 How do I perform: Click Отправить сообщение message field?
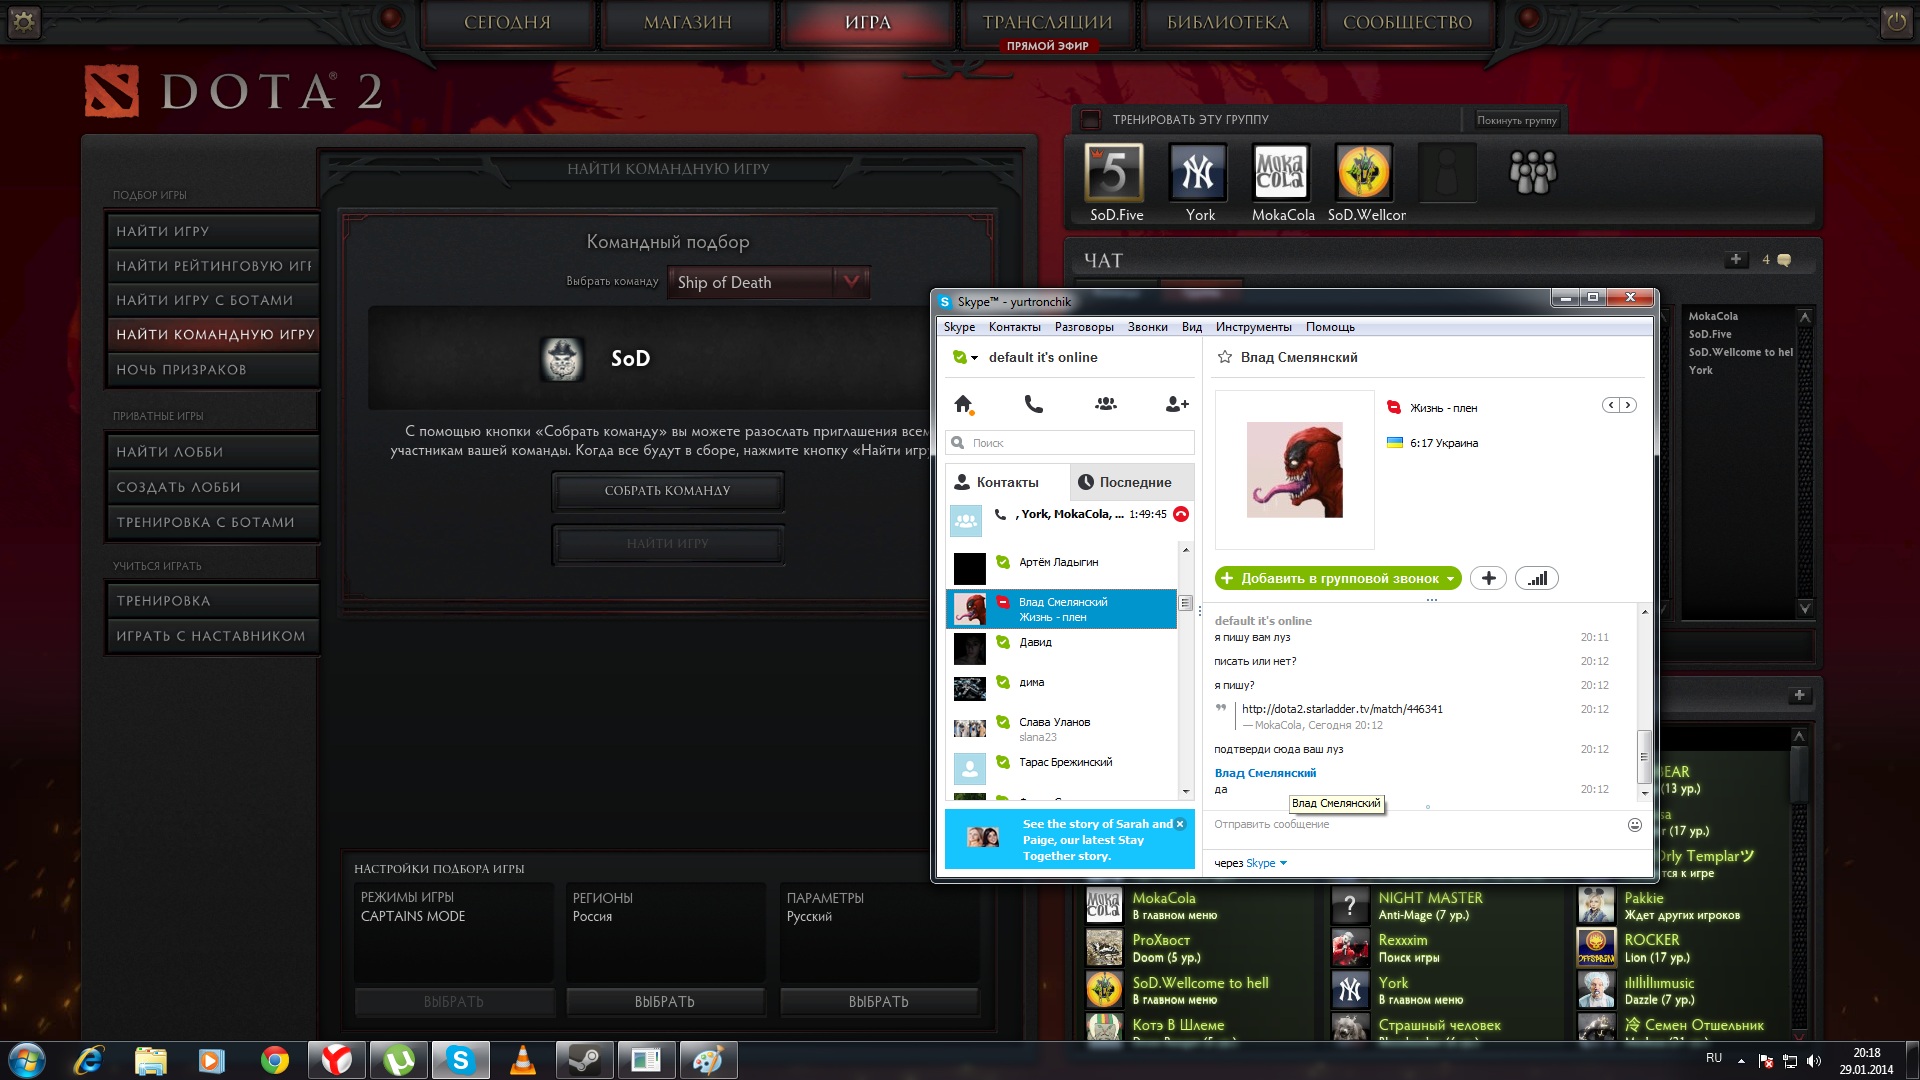pos(1417,825)
